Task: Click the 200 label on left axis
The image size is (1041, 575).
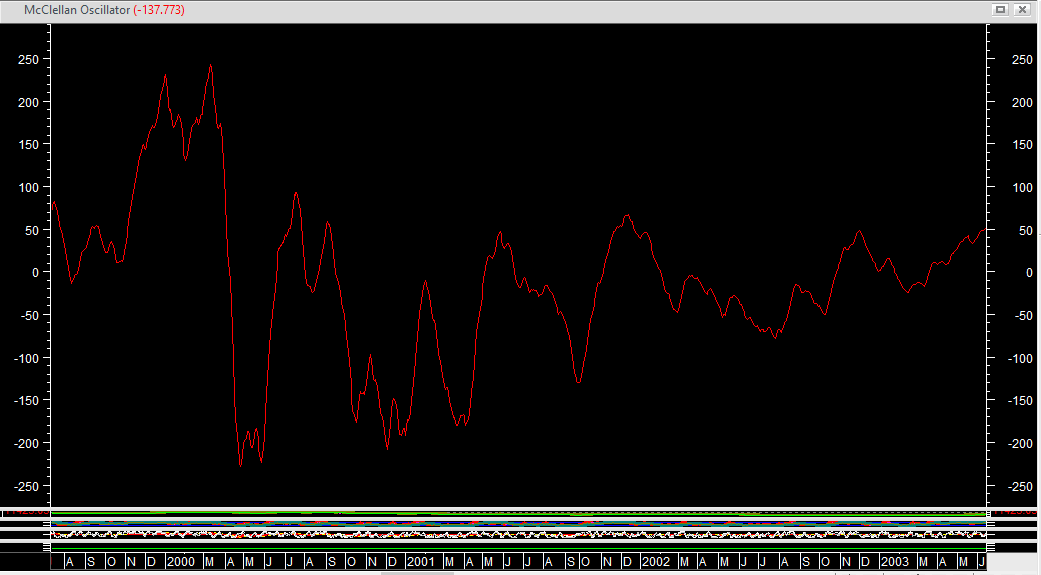Action: coord(28,102)
